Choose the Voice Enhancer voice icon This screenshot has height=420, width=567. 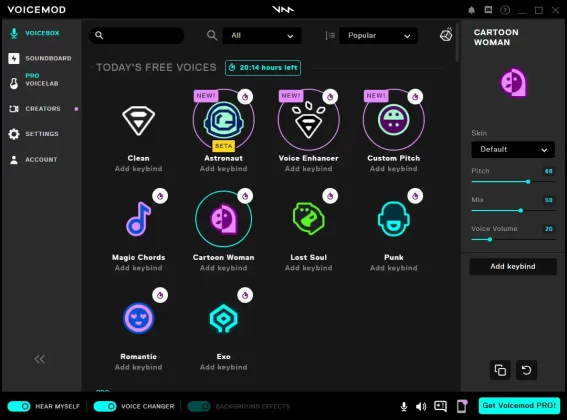click(308, 120)
